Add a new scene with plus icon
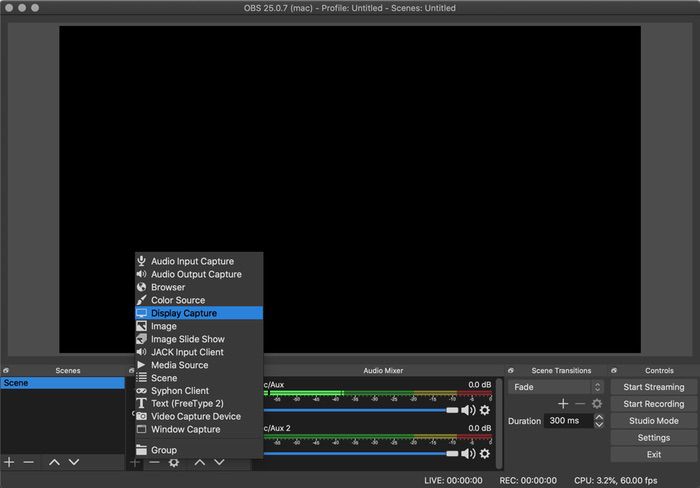The image size is (700, 488). (x=9, y=462)
